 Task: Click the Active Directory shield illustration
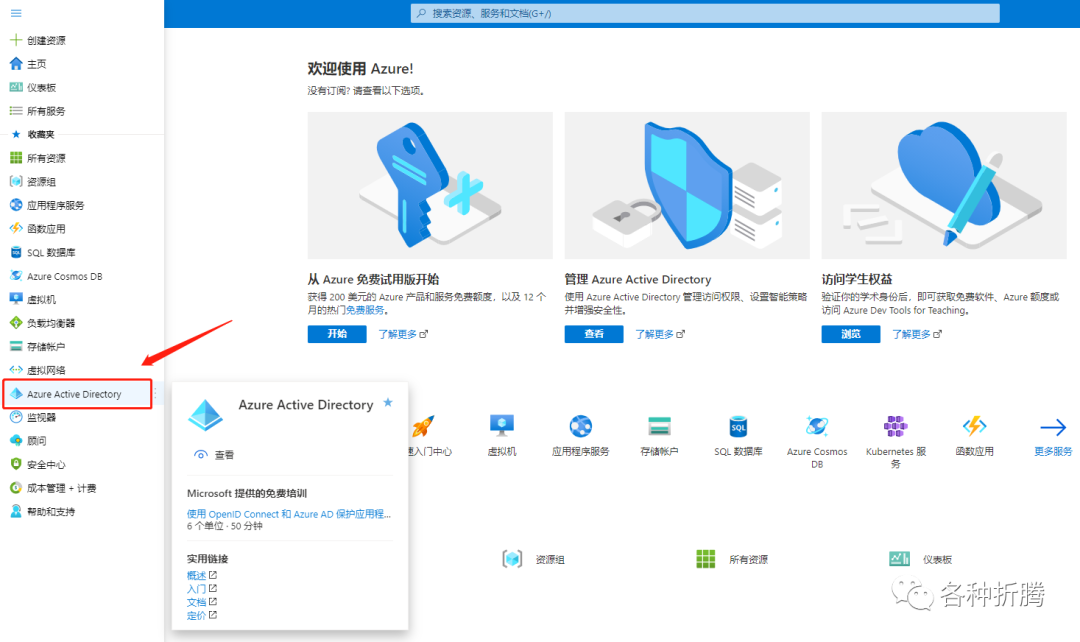click(687, 185)
